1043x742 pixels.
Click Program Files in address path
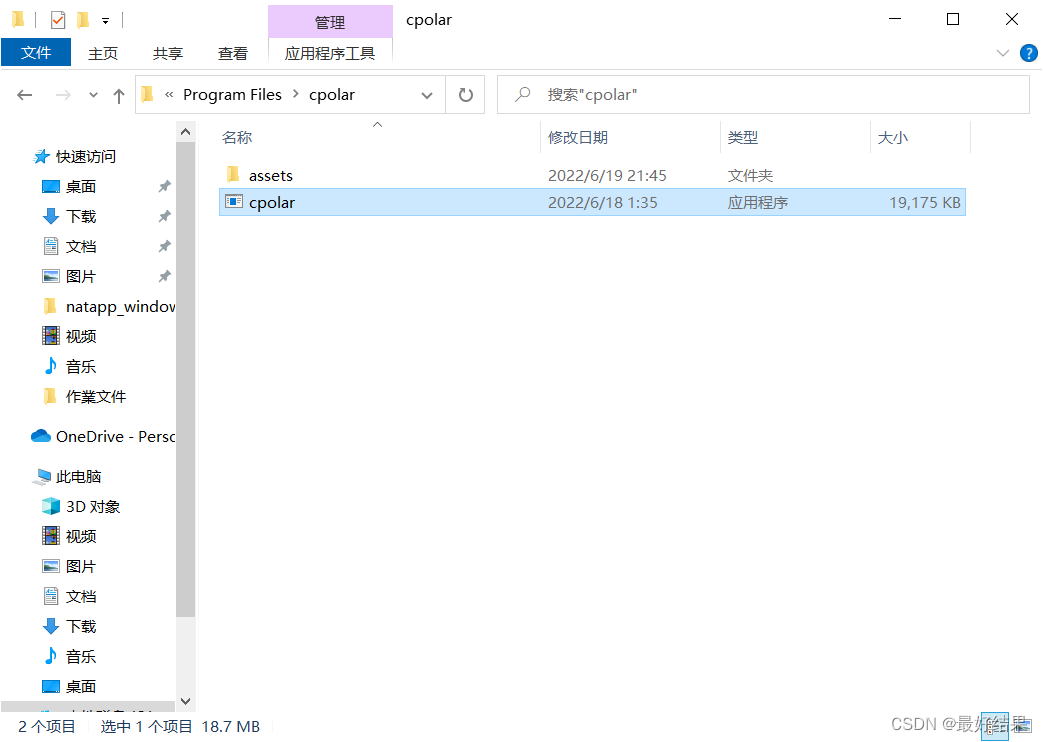coord(232,95)
